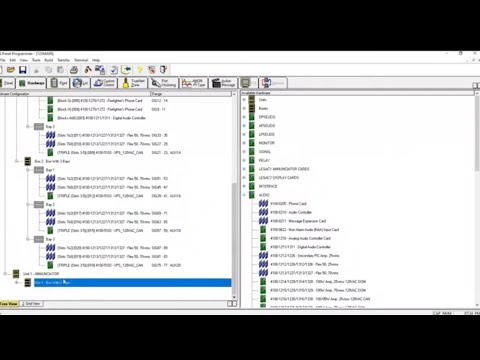Click the note with arrow toolbar icon
480x360 pixels.
pyautogui.click(x=126, y=70)
